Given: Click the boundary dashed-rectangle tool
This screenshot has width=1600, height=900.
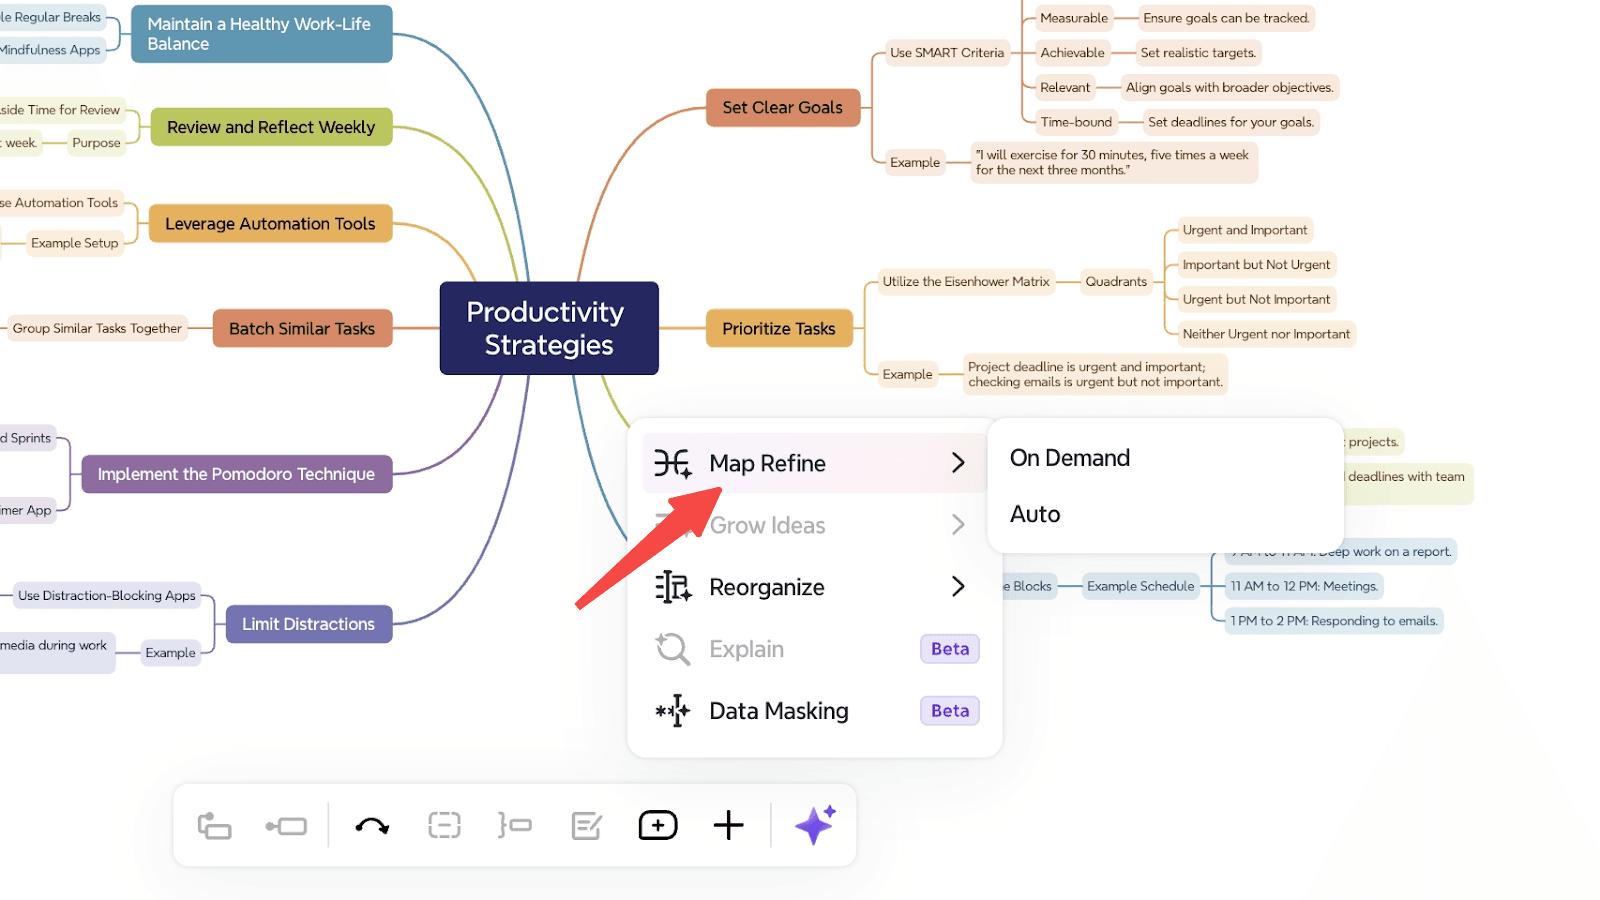Looking at the screenshot, I should [x=444, y=826].
